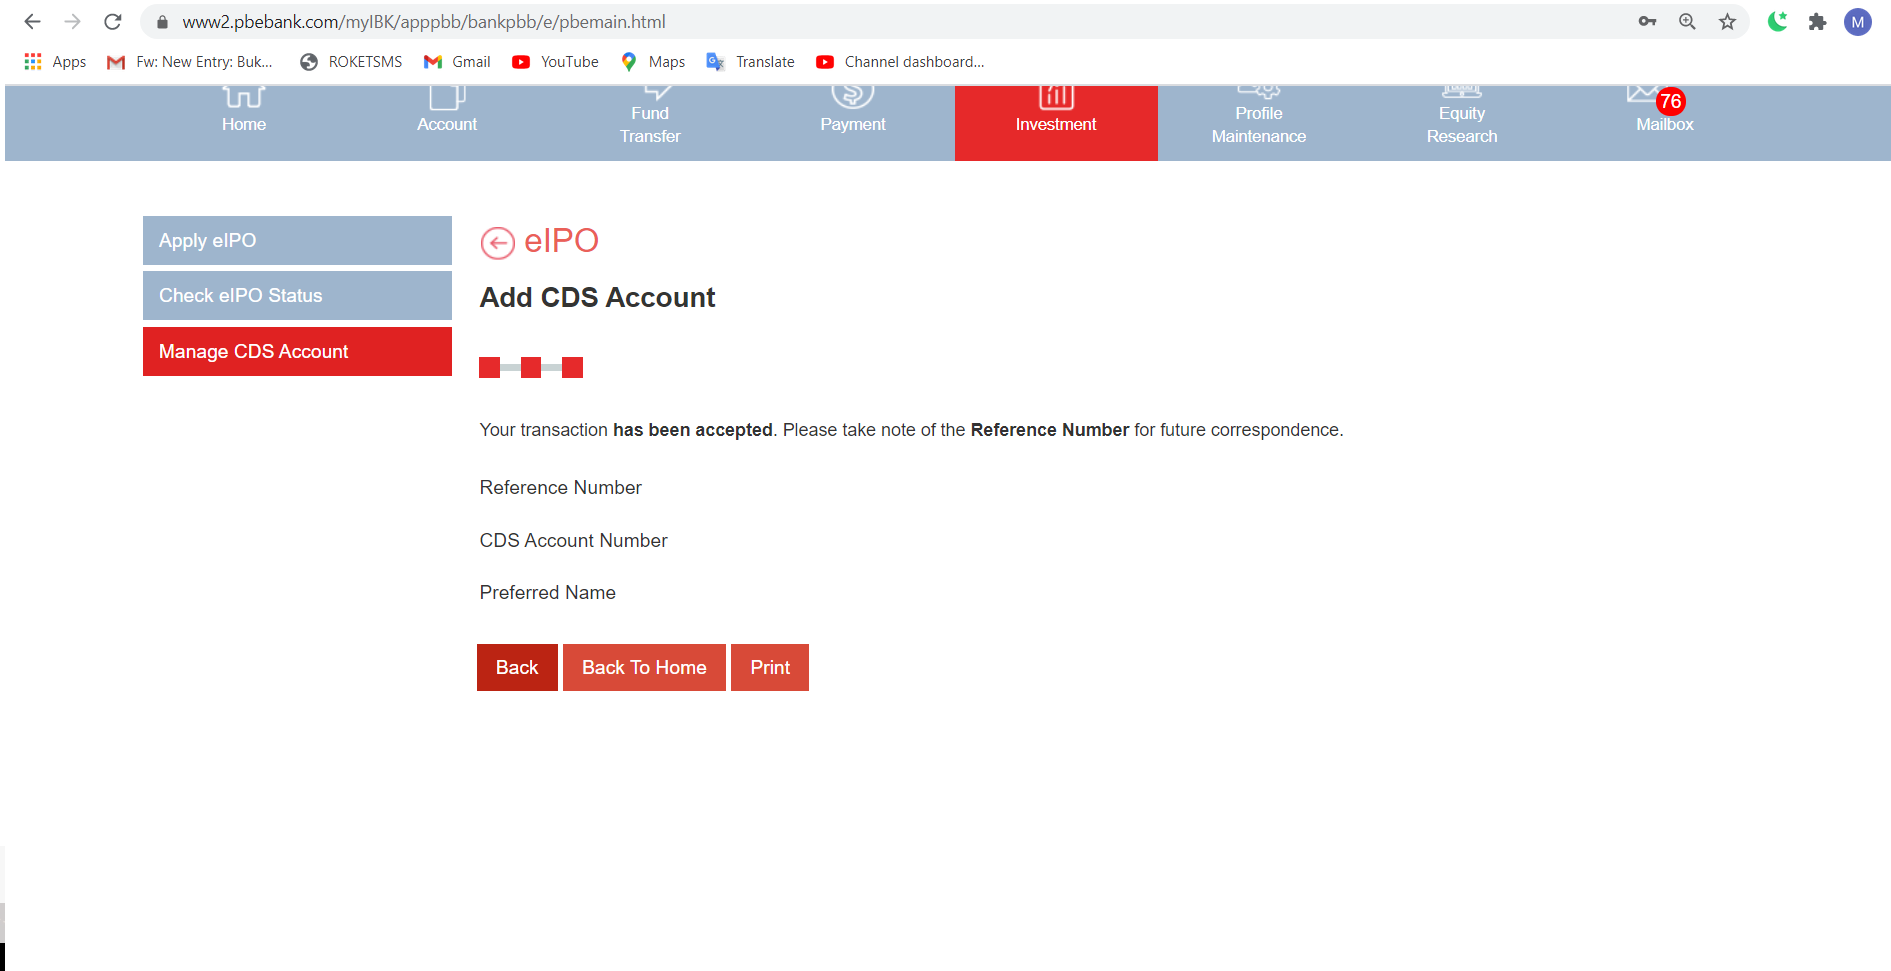
Task: Go back with browser back arrow
Action: point(32,22)
